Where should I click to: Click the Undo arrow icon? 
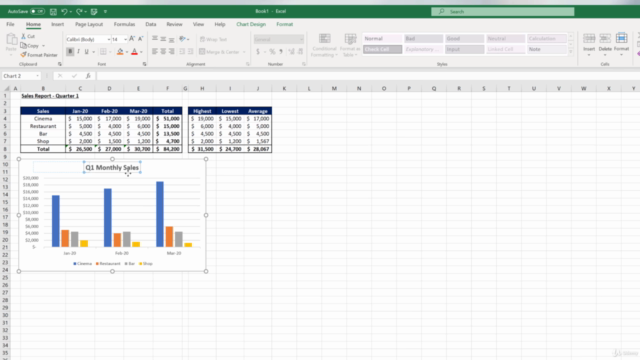(x=64, y=11)
